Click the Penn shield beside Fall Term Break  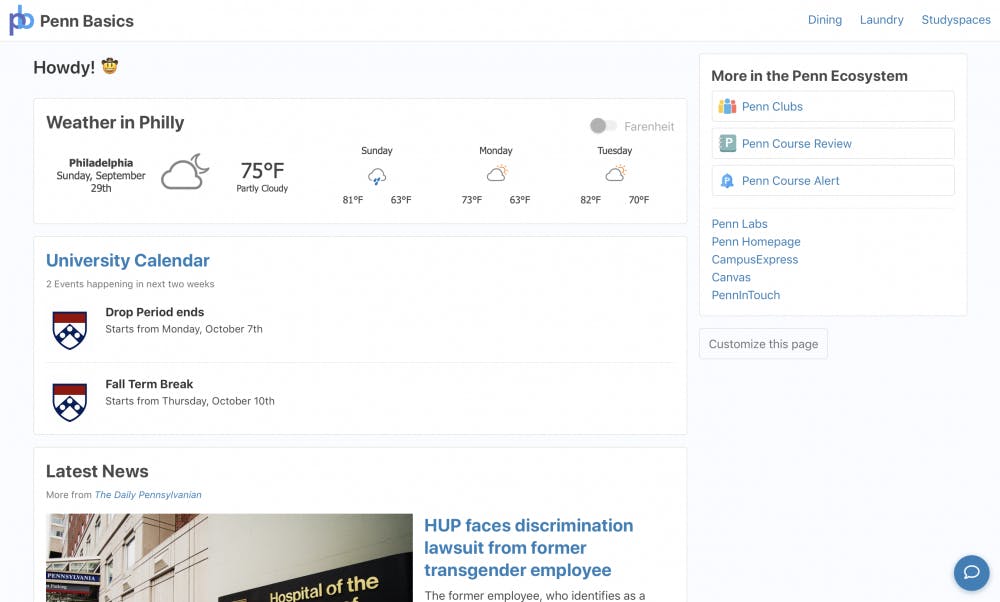(x=69, y=401)
